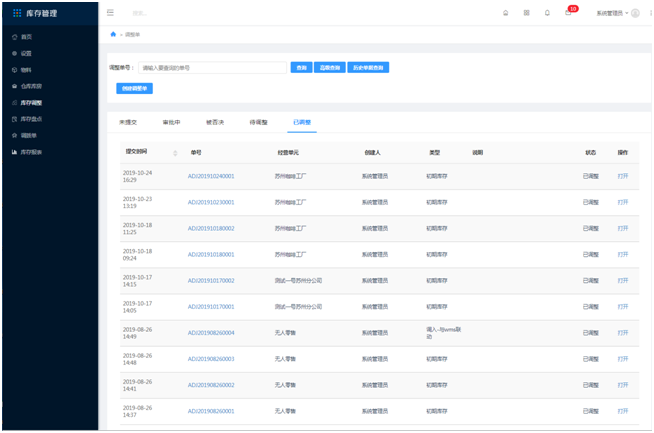Click 打开 for row ADJ201910170001

pos(623,307)
